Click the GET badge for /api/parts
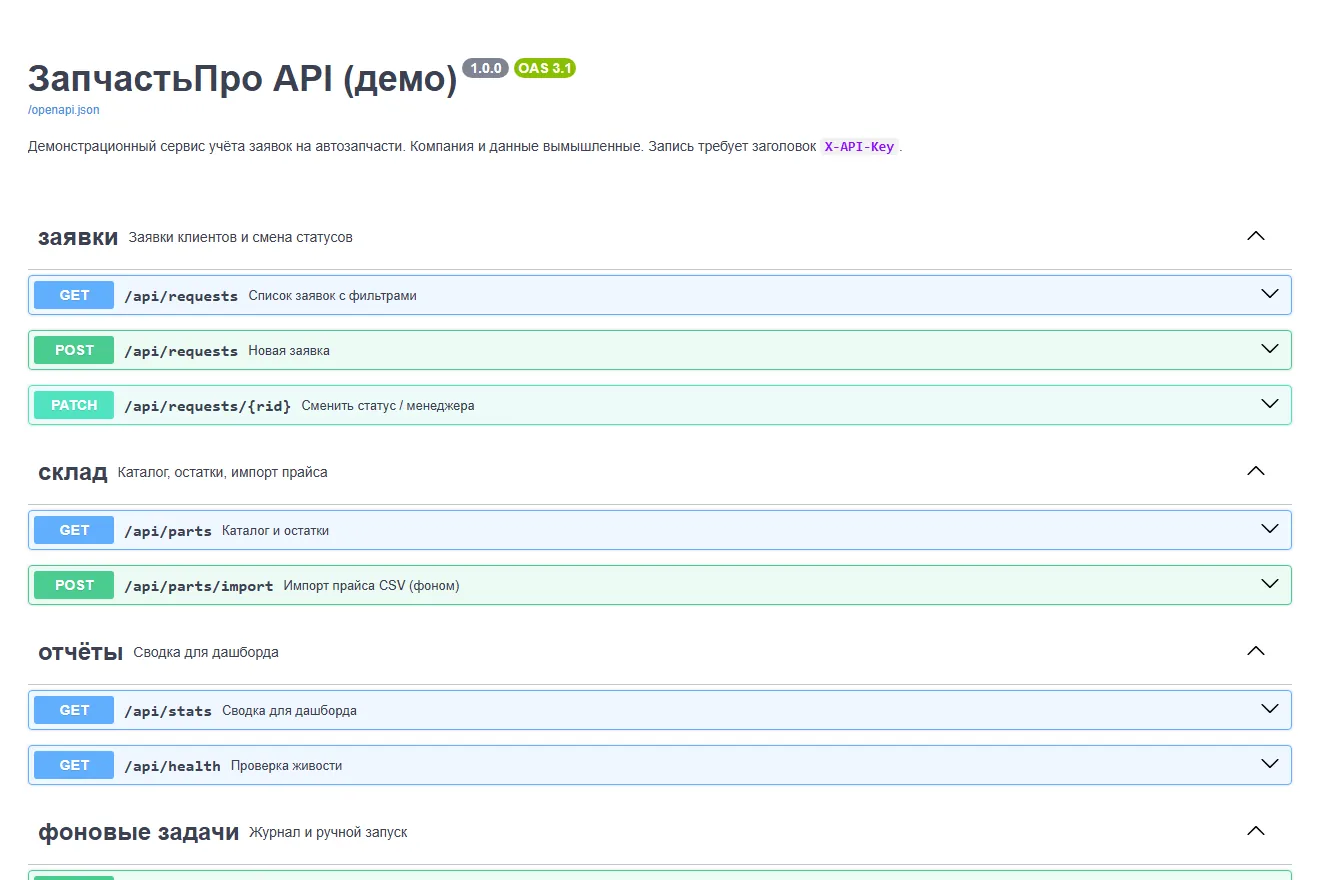 74,530
